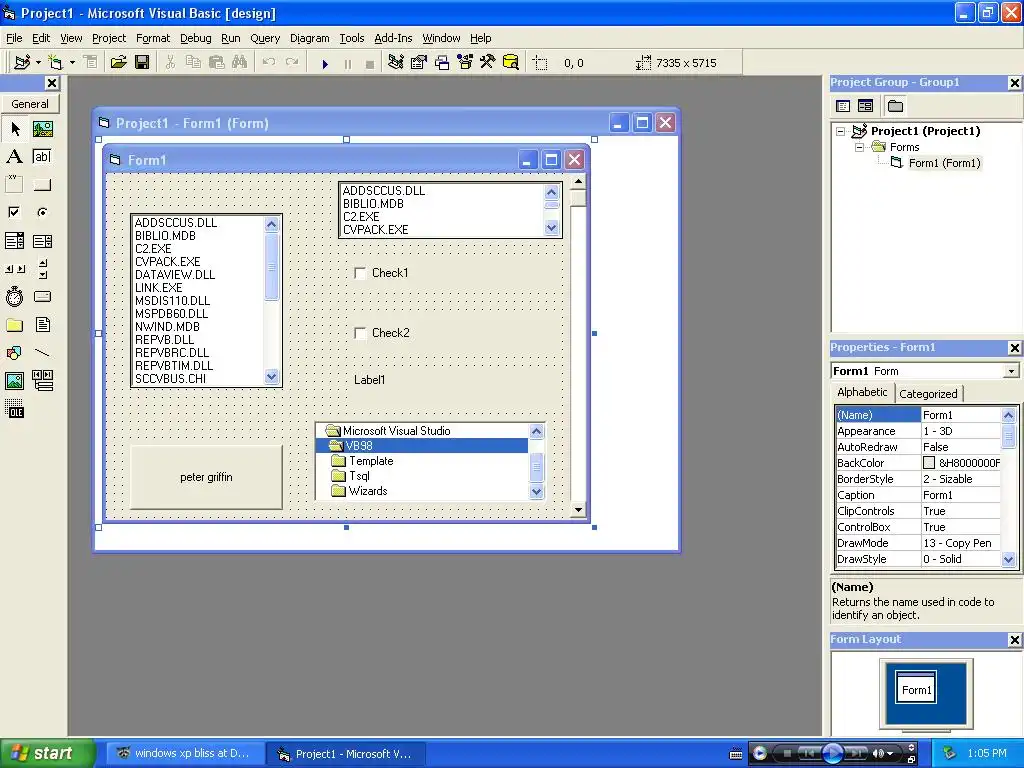The height and width of the screenshot is (768, 1024).
Task: Select the Timer tool in the toolbox
Action: tap(15, 296)
